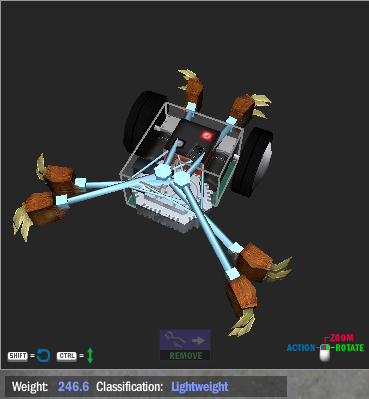
Task: Click the pliers icon above REMOVE
Action: [x=175, y=340]
